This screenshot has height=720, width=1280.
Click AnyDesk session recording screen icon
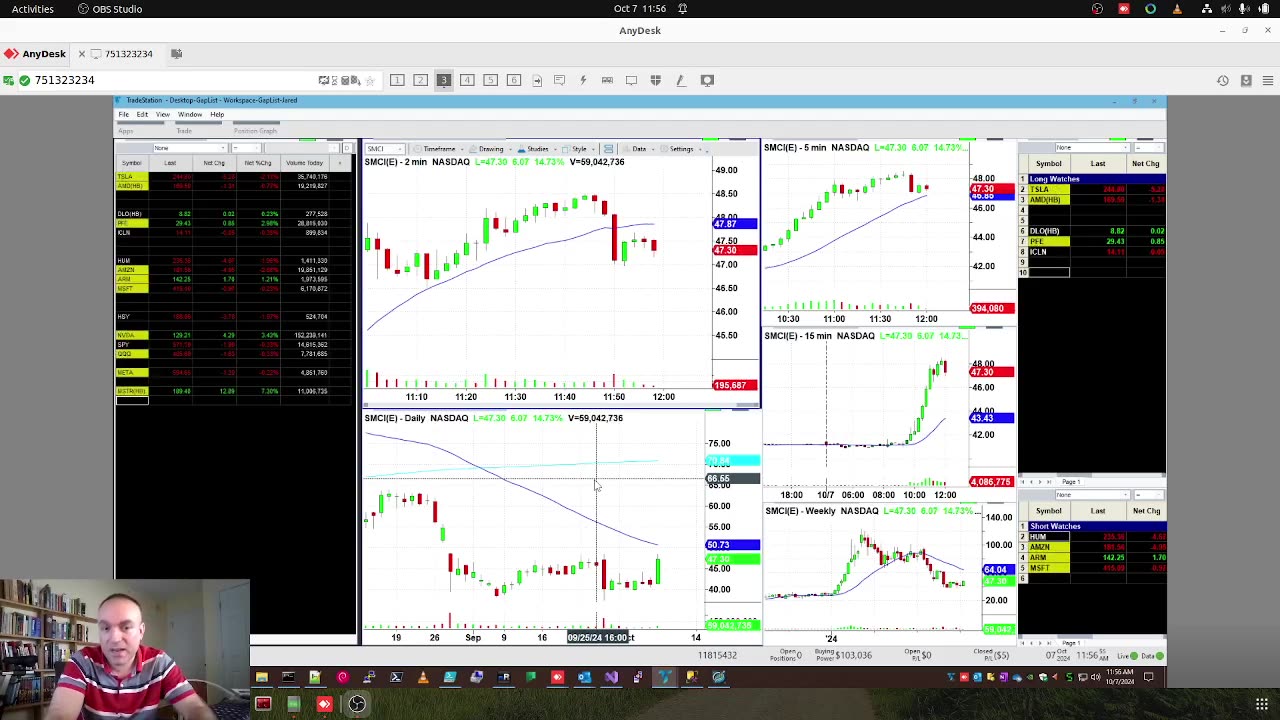[707, 80]
